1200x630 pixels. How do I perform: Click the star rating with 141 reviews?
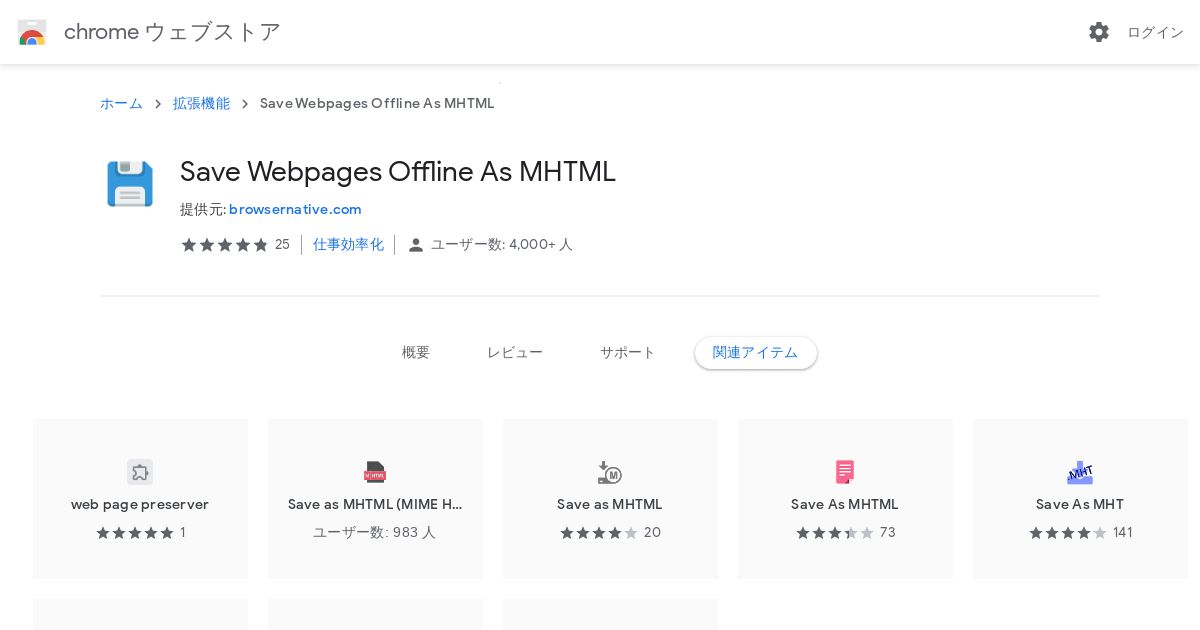click(1068, 533)
